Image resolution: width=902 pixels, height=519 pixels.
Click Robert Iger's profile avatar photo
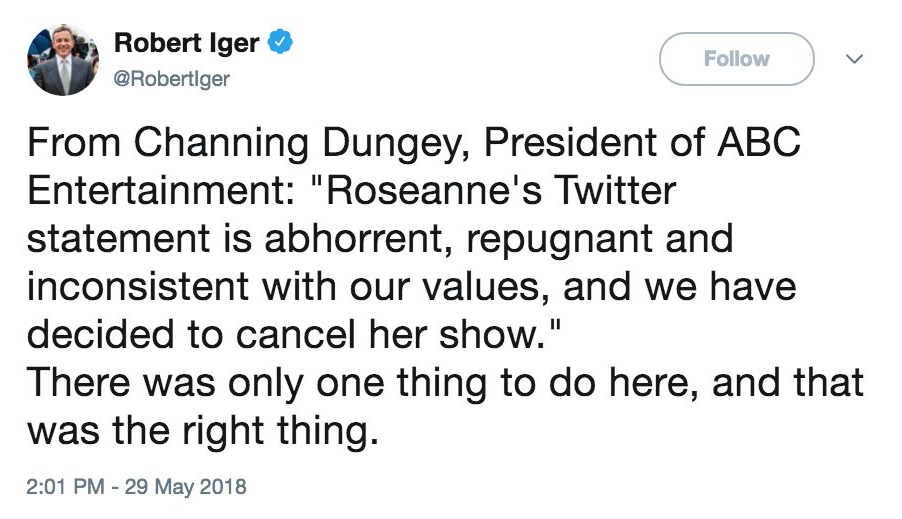(x=63, y=60)
